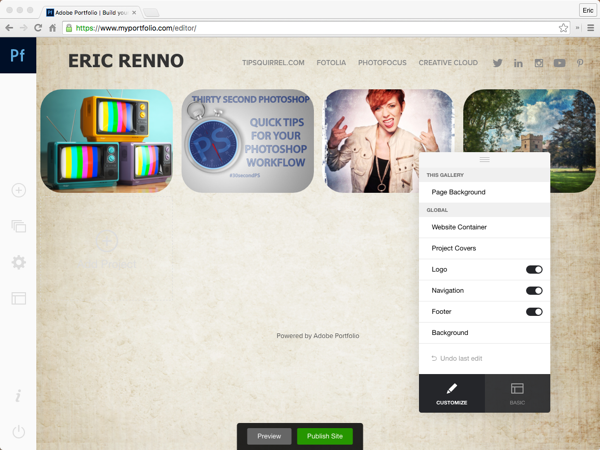Open the TIPSQUIRREL.COM nav link
The width and height of the screenshot is (600, 450).
tap(273, 63)
